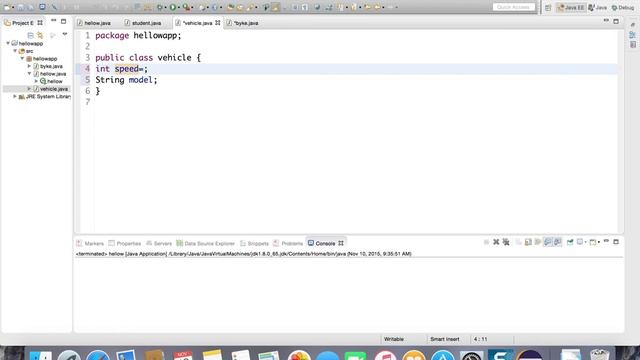Switch to student.java editor tab

coord(143,23)
